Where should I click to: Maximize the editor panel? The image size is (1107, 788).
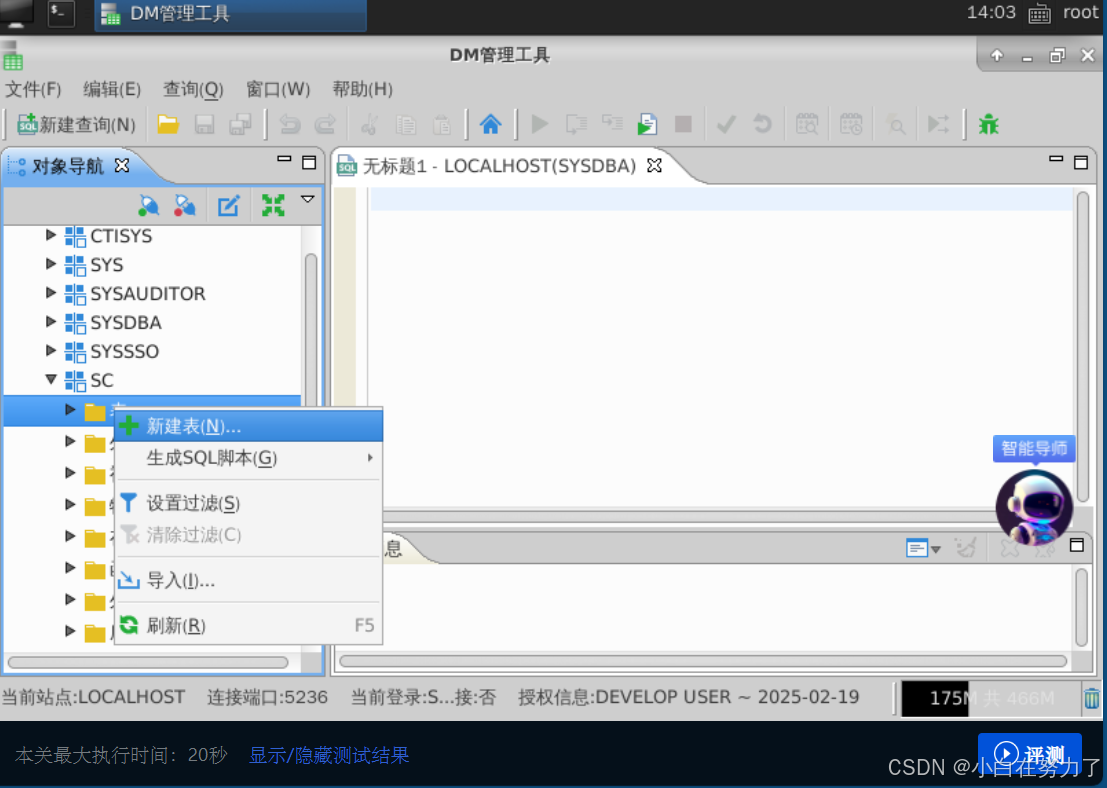[1081, 162]
